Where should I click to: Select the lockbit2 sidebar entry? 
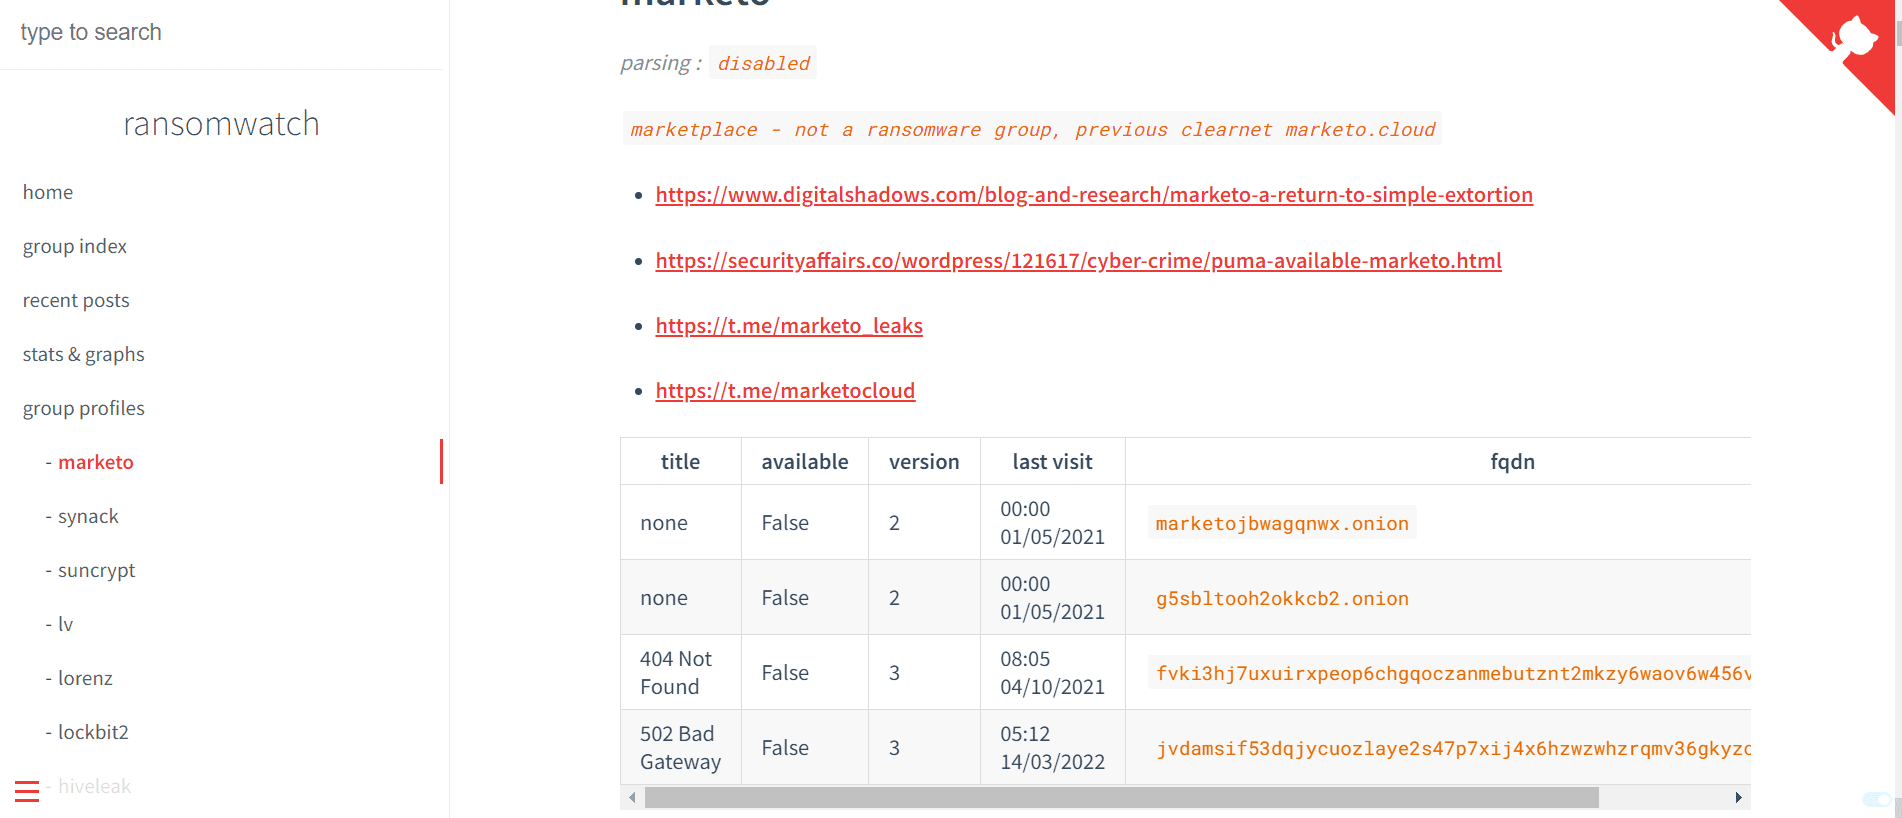tap(93, 732)
